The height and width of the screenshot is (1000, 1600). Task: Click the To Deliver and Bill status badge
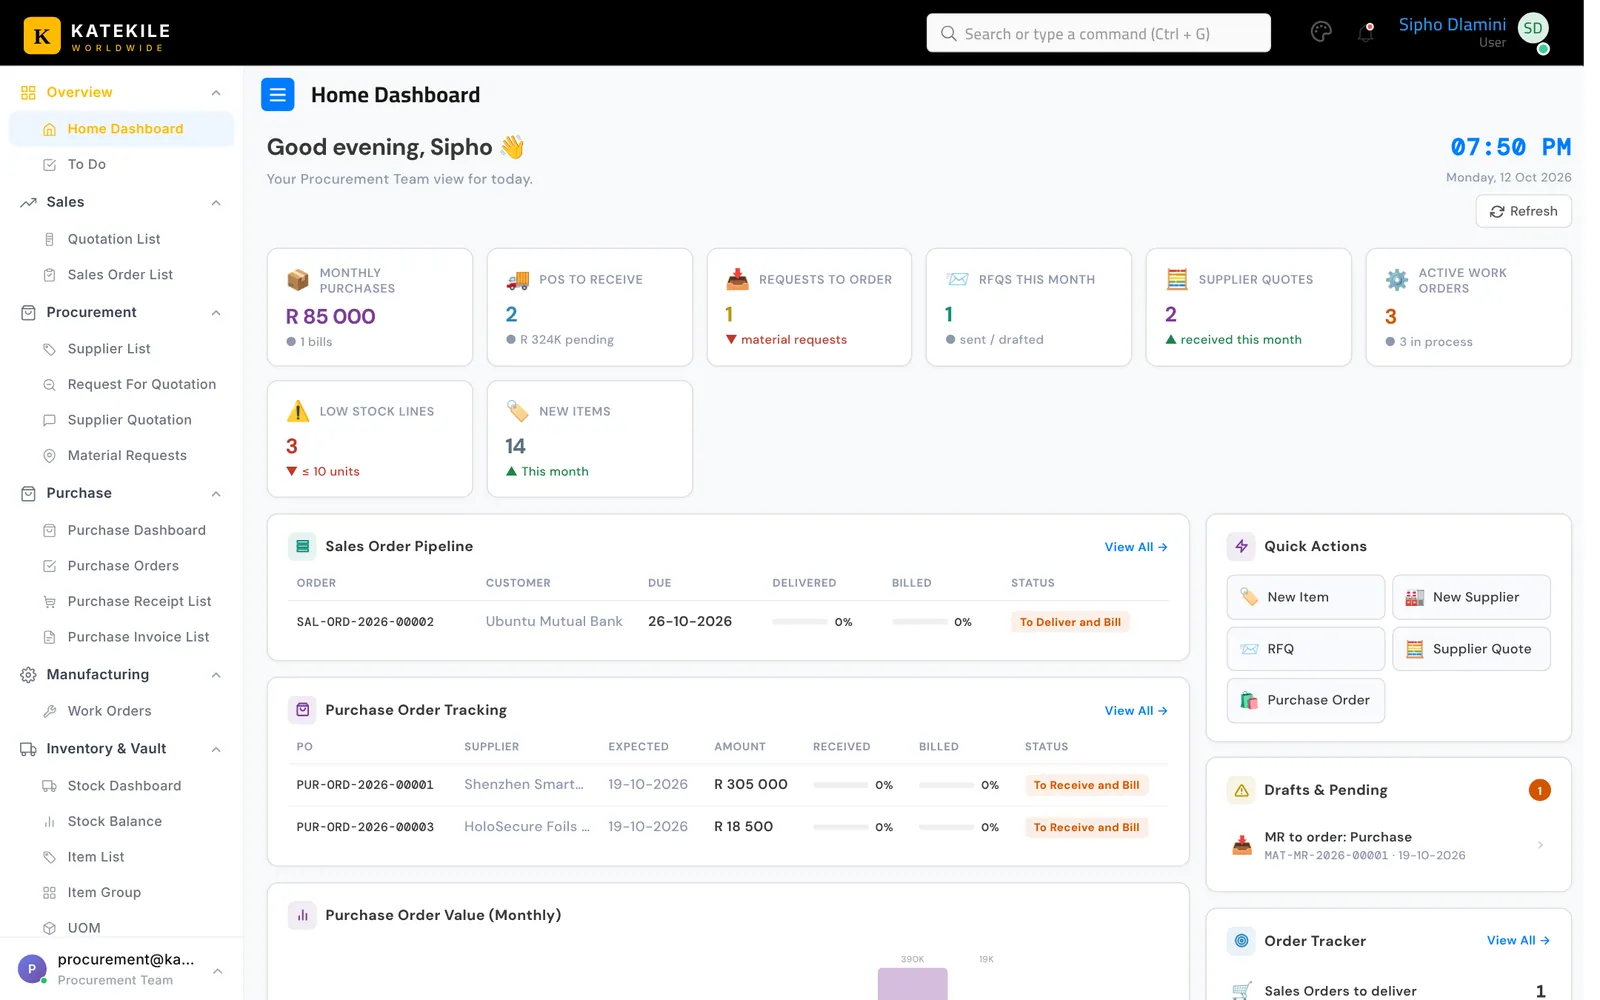coord(1070,622)
